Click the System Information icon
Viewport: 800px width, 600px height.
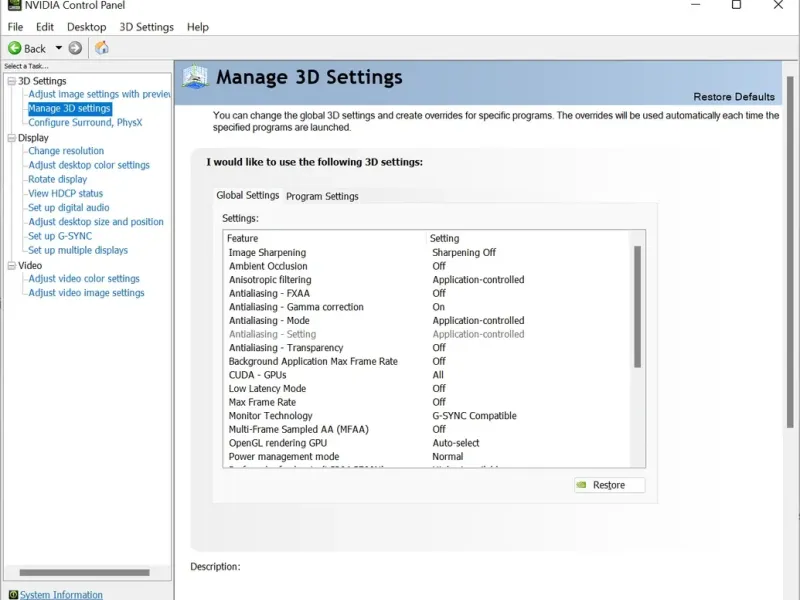13,595
